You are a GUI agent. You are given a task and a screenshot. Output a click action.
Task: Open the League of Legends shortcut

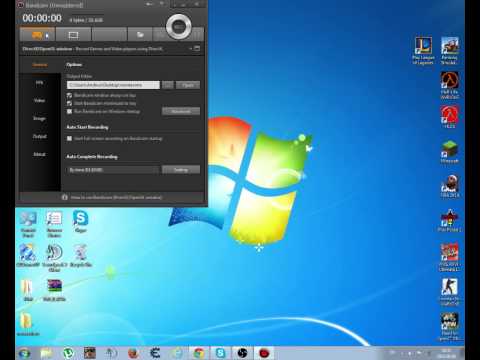(x=423, y=50)
